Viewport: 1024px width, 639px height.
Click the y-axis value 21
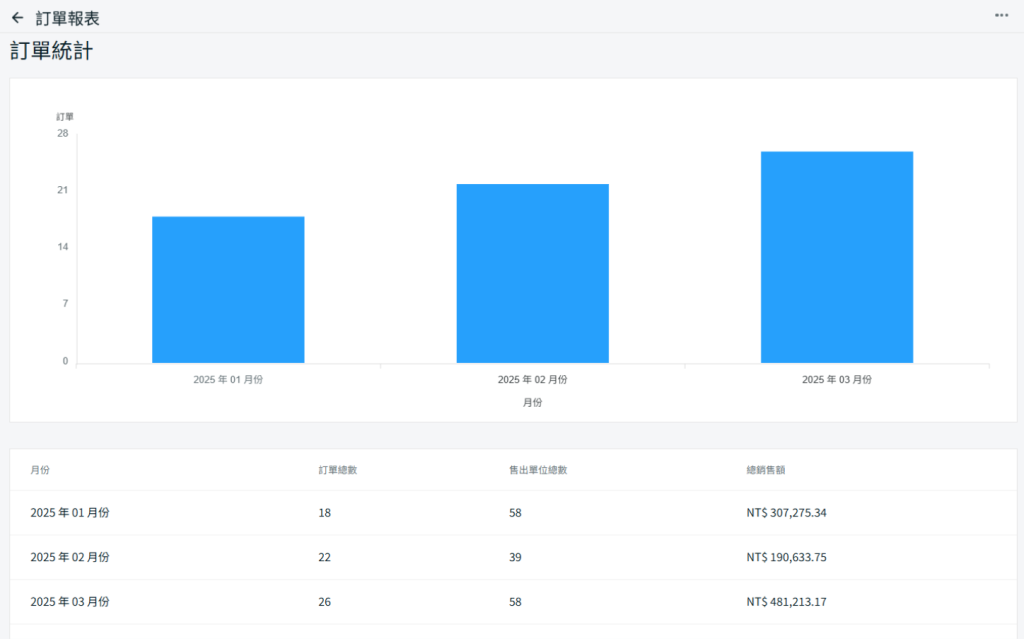(x=63, y=190)
